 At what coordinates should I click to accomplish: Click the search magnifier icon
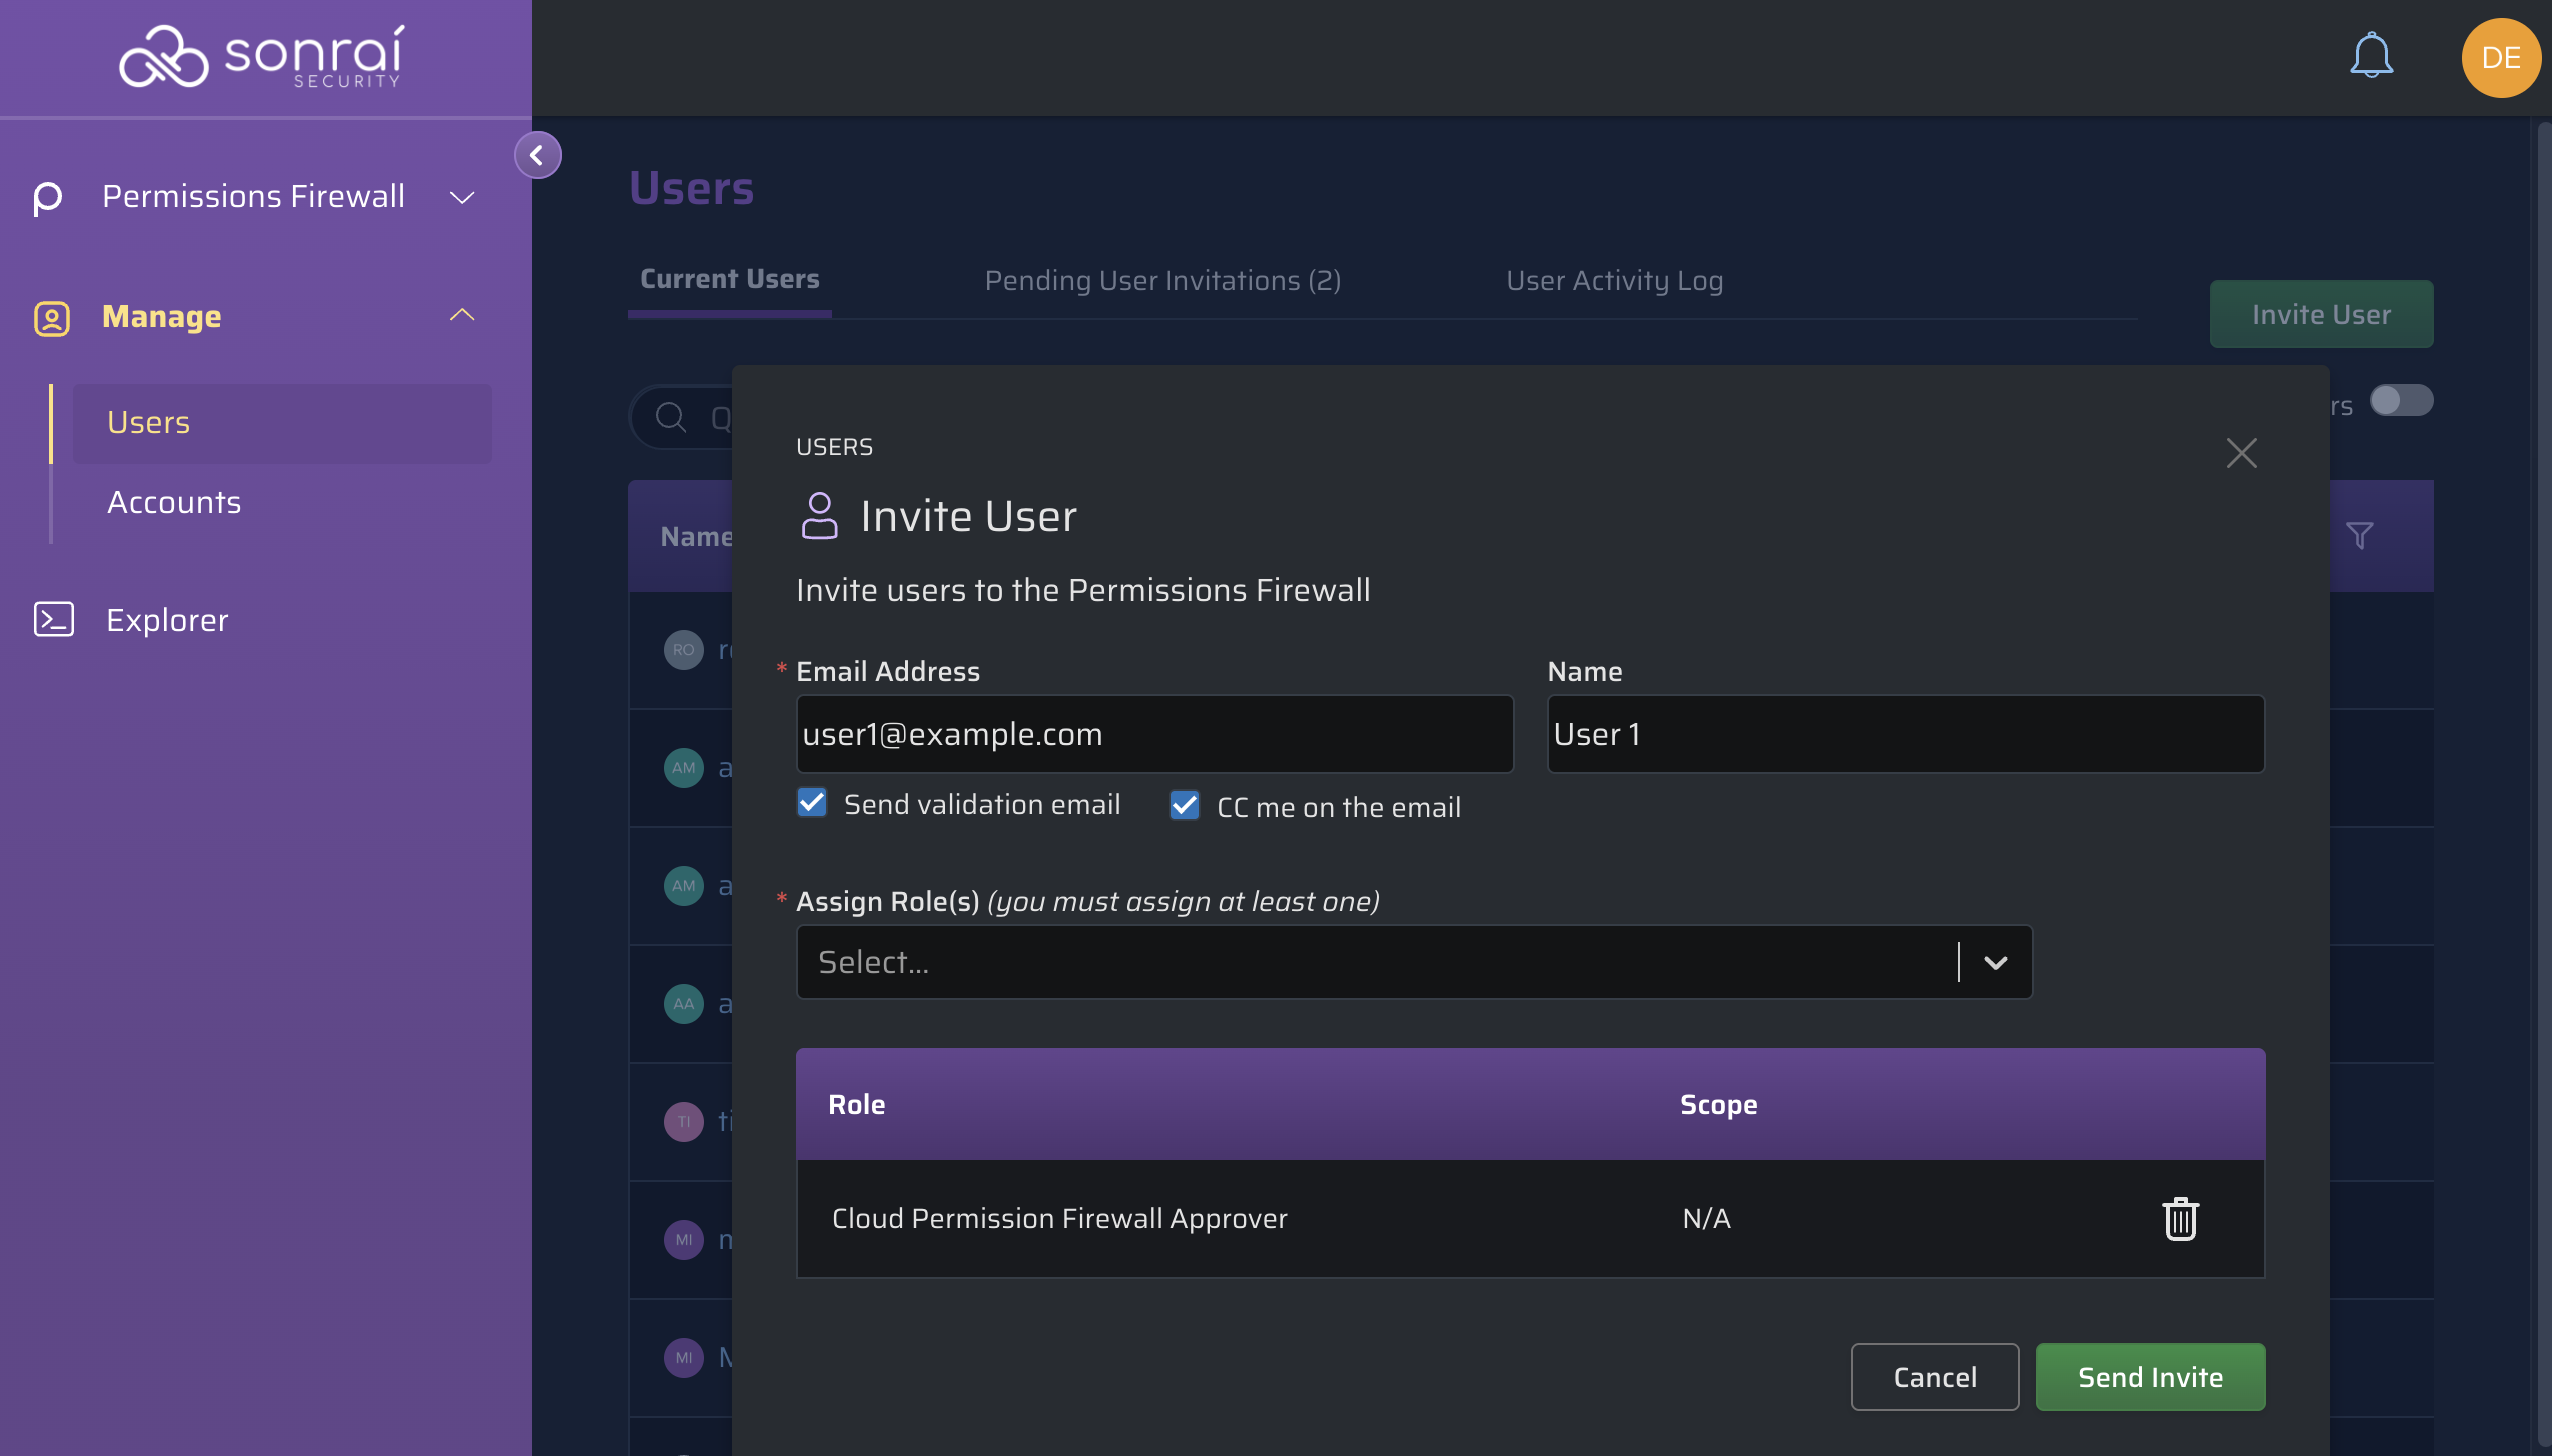[x=671, y=417]
